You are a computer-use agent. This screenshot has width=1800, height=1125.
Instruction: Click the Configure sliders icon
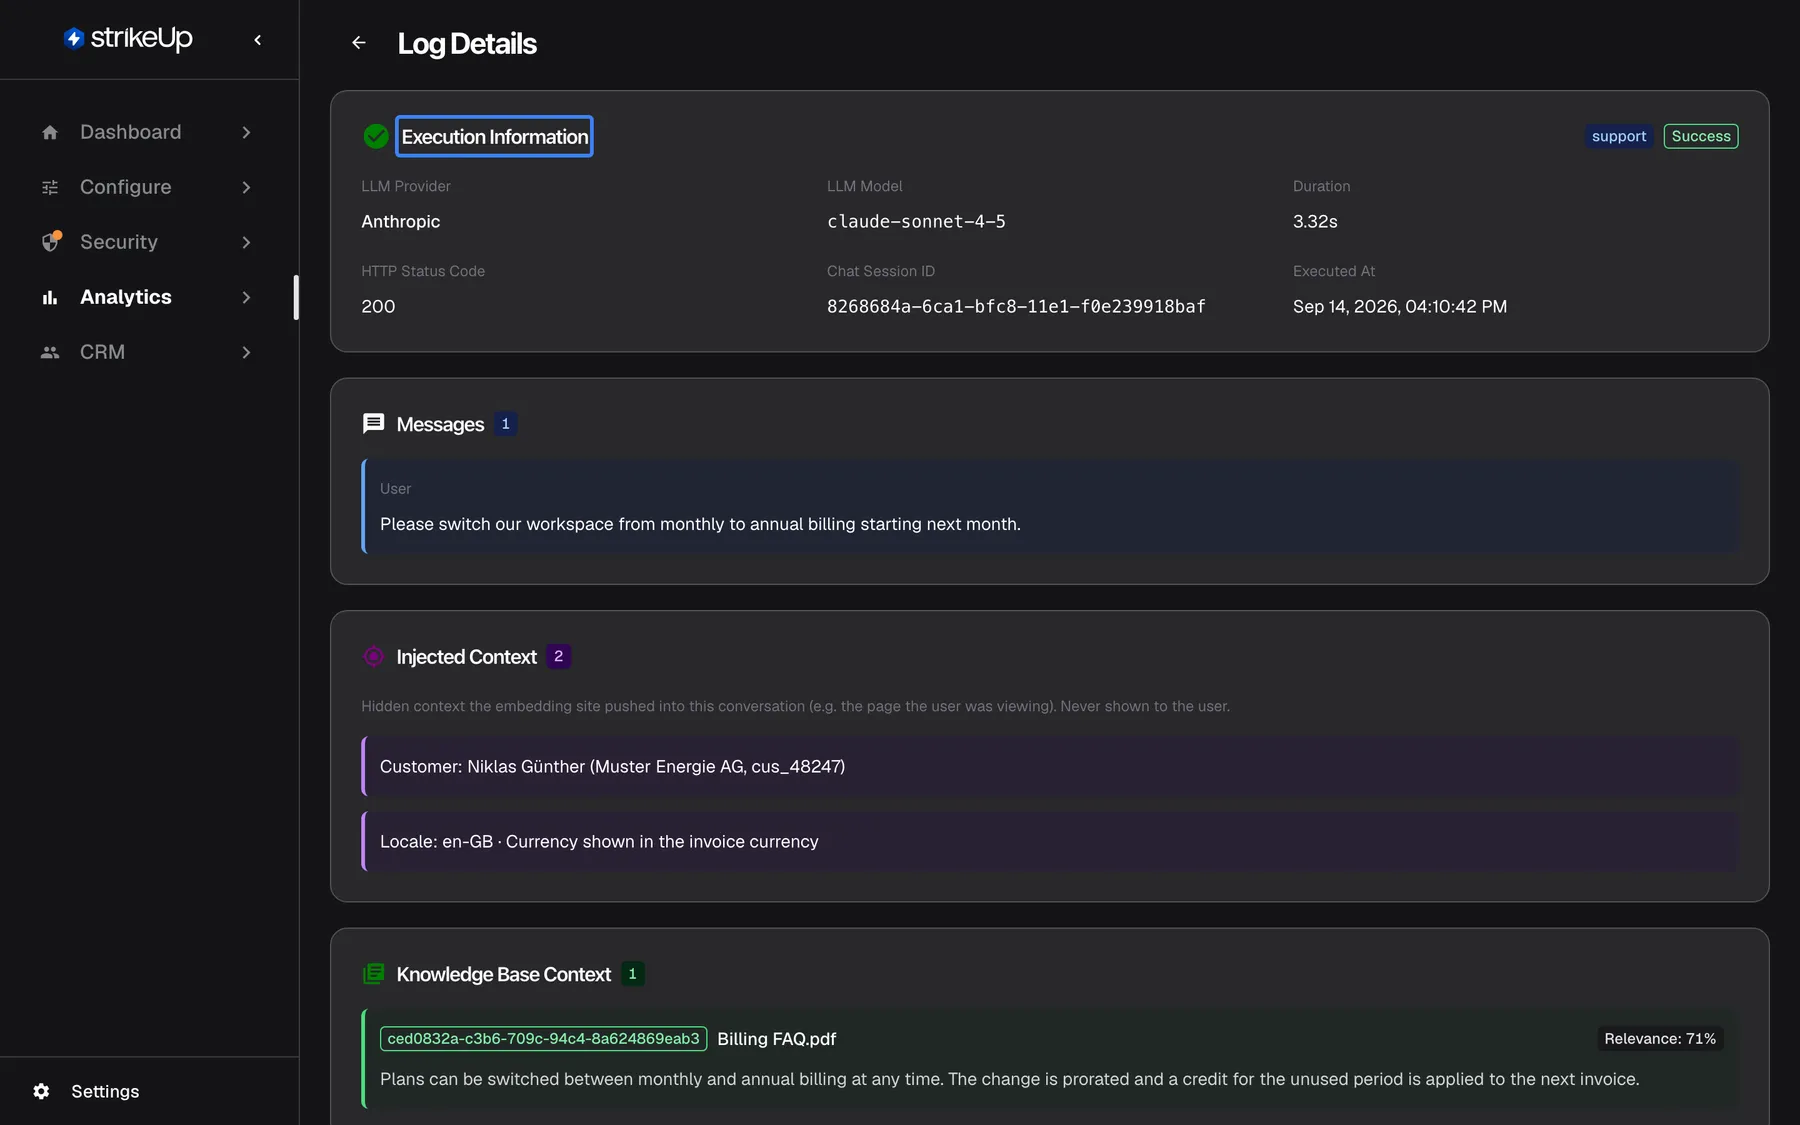50,187
